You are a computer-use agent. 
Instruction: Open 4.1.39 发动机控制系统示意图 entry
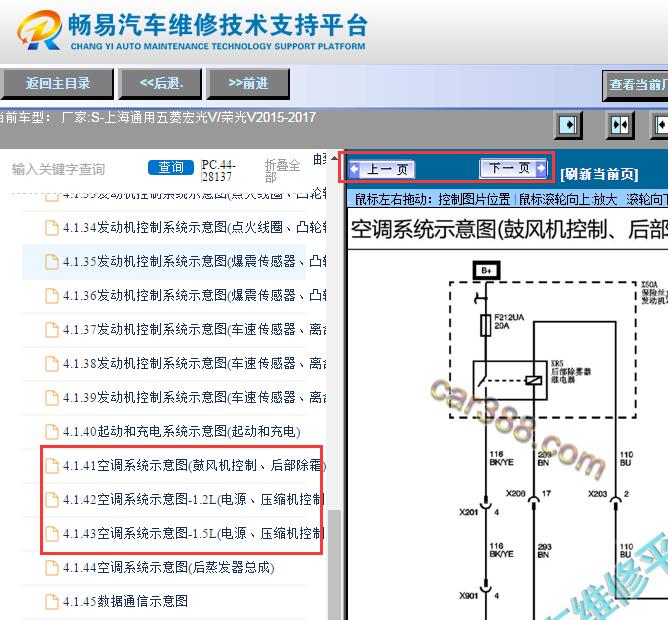pyautogui.click(x=194, y=398)
